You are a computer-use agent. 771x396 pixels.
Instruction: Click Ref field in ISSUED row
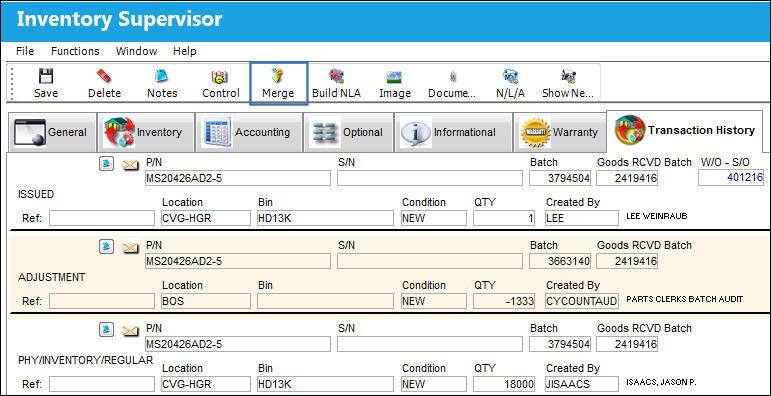[x=102, y=218]
